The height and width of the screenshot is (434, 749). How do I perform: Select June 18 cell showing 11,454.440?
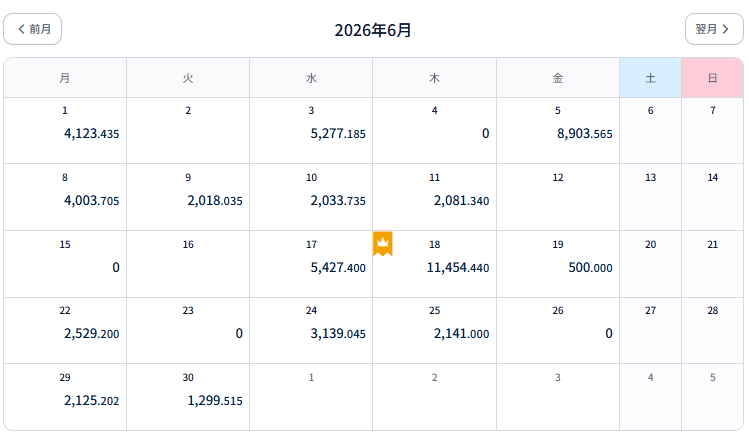pos(434,264)
